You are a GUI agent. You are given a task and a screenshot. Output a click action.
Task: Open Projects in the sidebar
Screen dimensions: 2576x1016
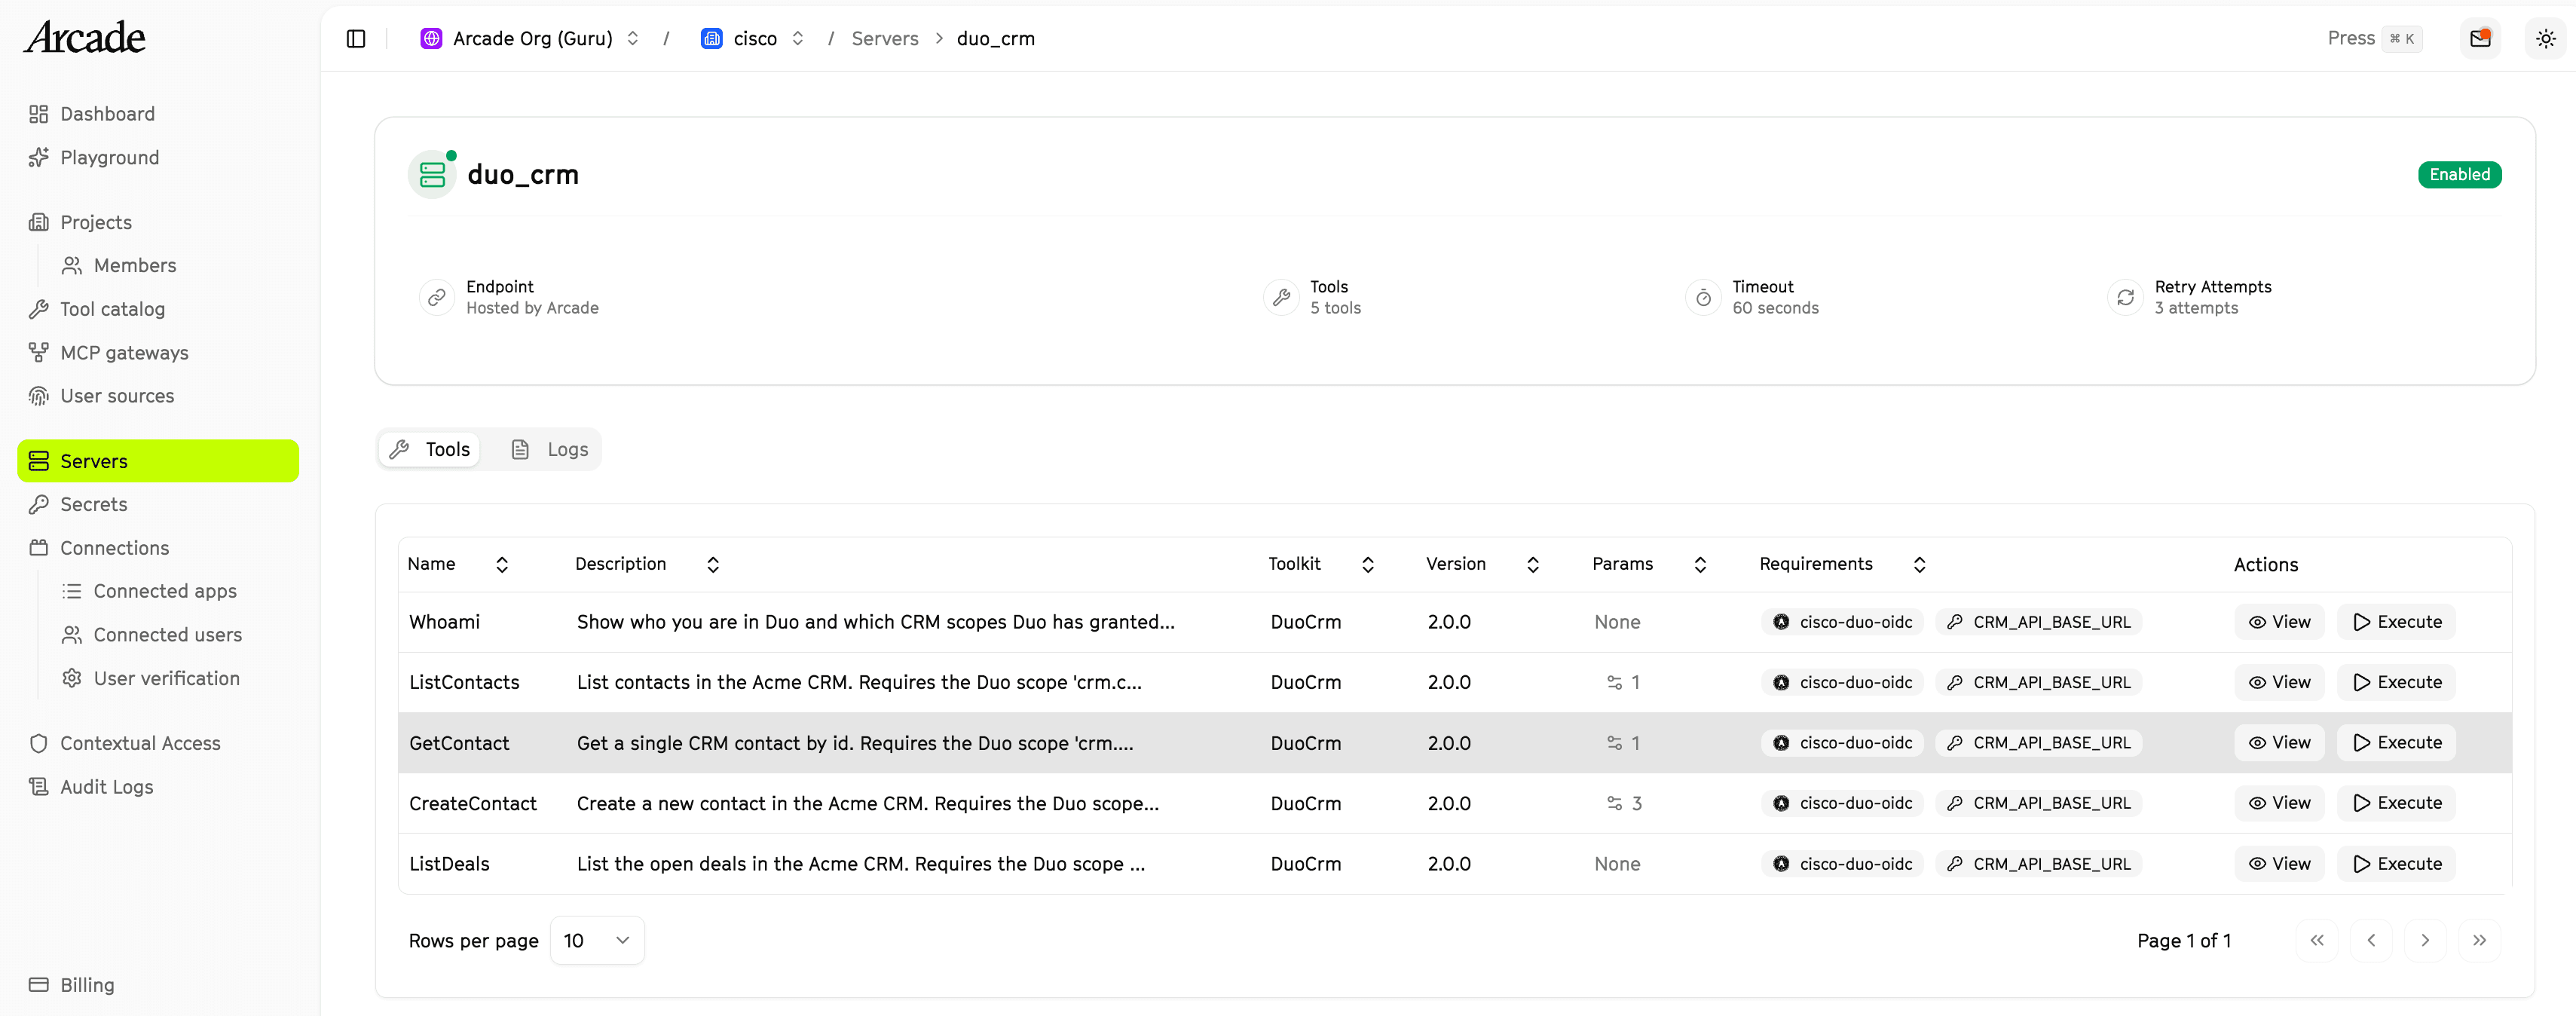[x=158, y=222]
